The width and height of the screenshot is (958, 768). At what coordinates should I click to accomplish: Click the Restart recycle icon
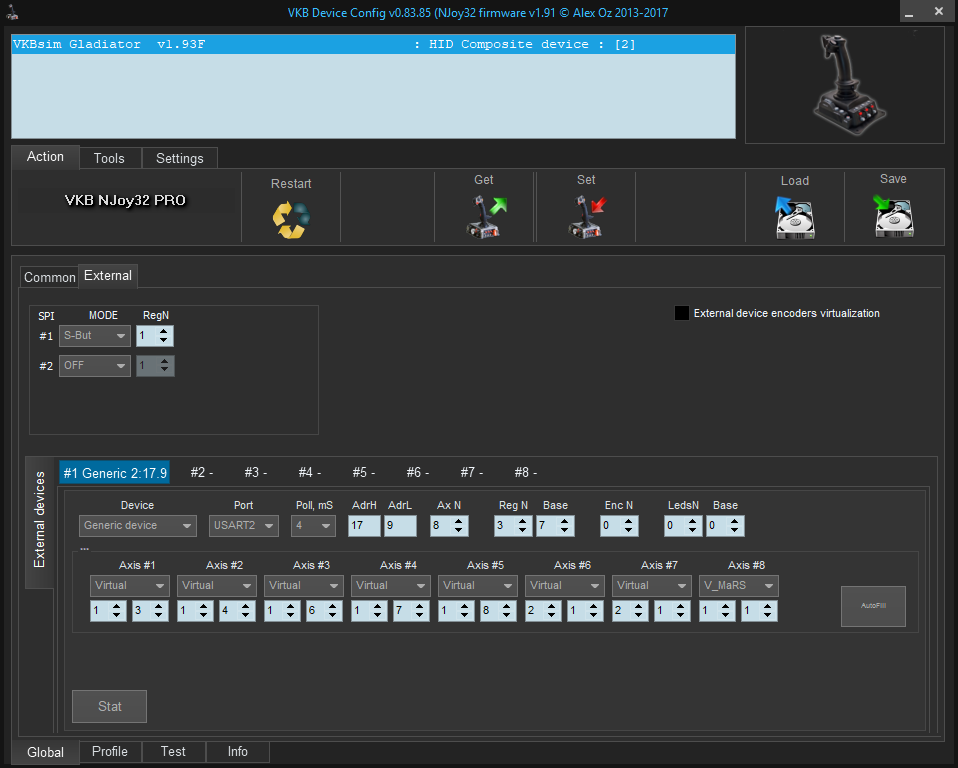pyautogui.click(x=291, y=219)
